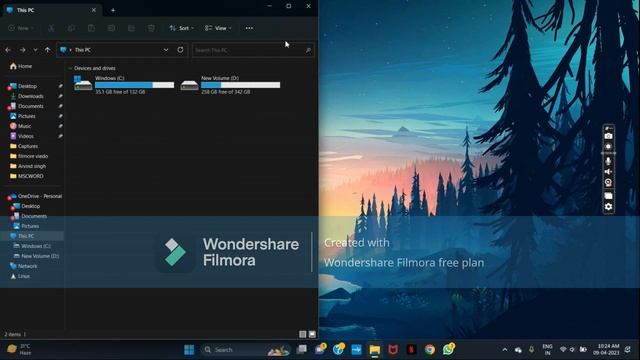
Task: Click the search magnifier in Explorer search box
Action: [308, 50]
